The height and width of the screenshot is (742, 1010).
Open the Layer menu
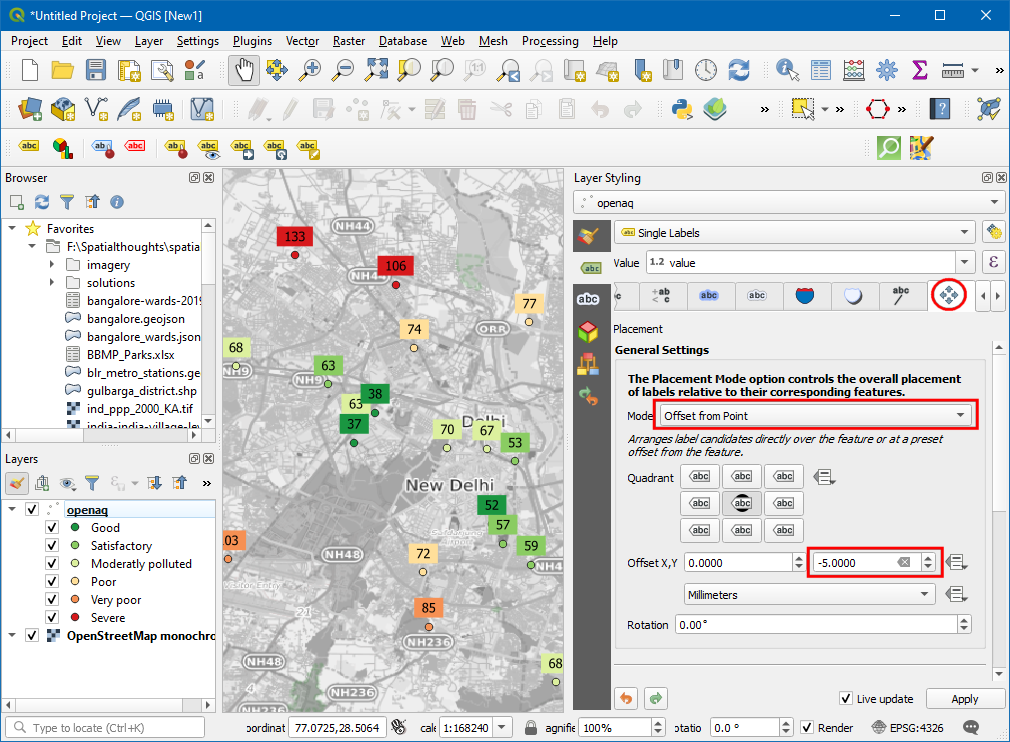pyautogui.click(x=149, y=41)
